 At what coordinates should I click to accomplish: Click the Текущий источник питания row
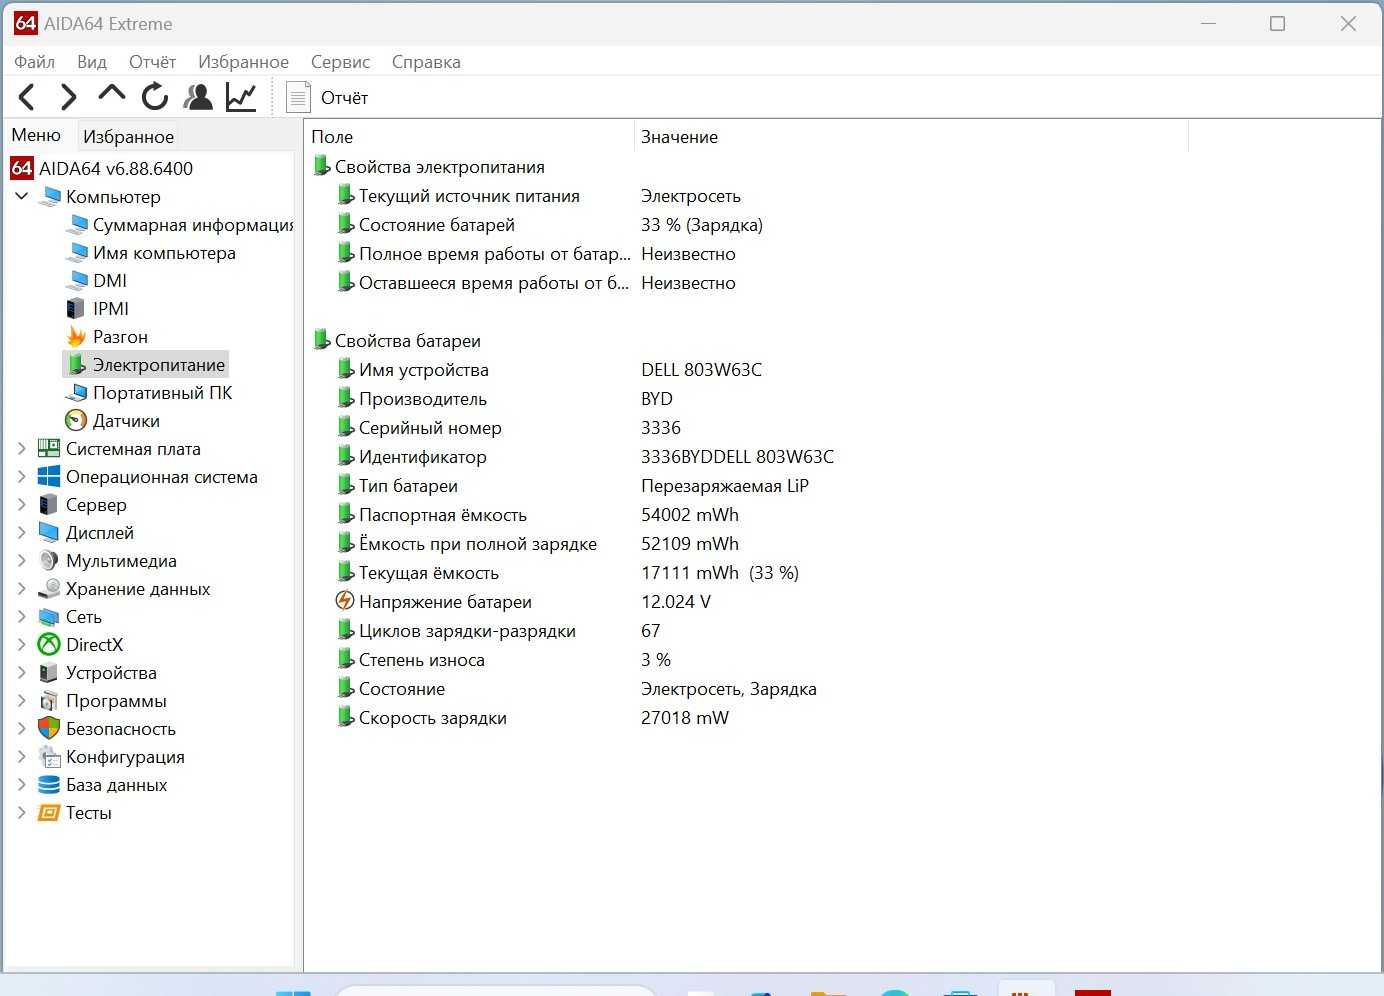pyautogui.click(x=539, y=196)
